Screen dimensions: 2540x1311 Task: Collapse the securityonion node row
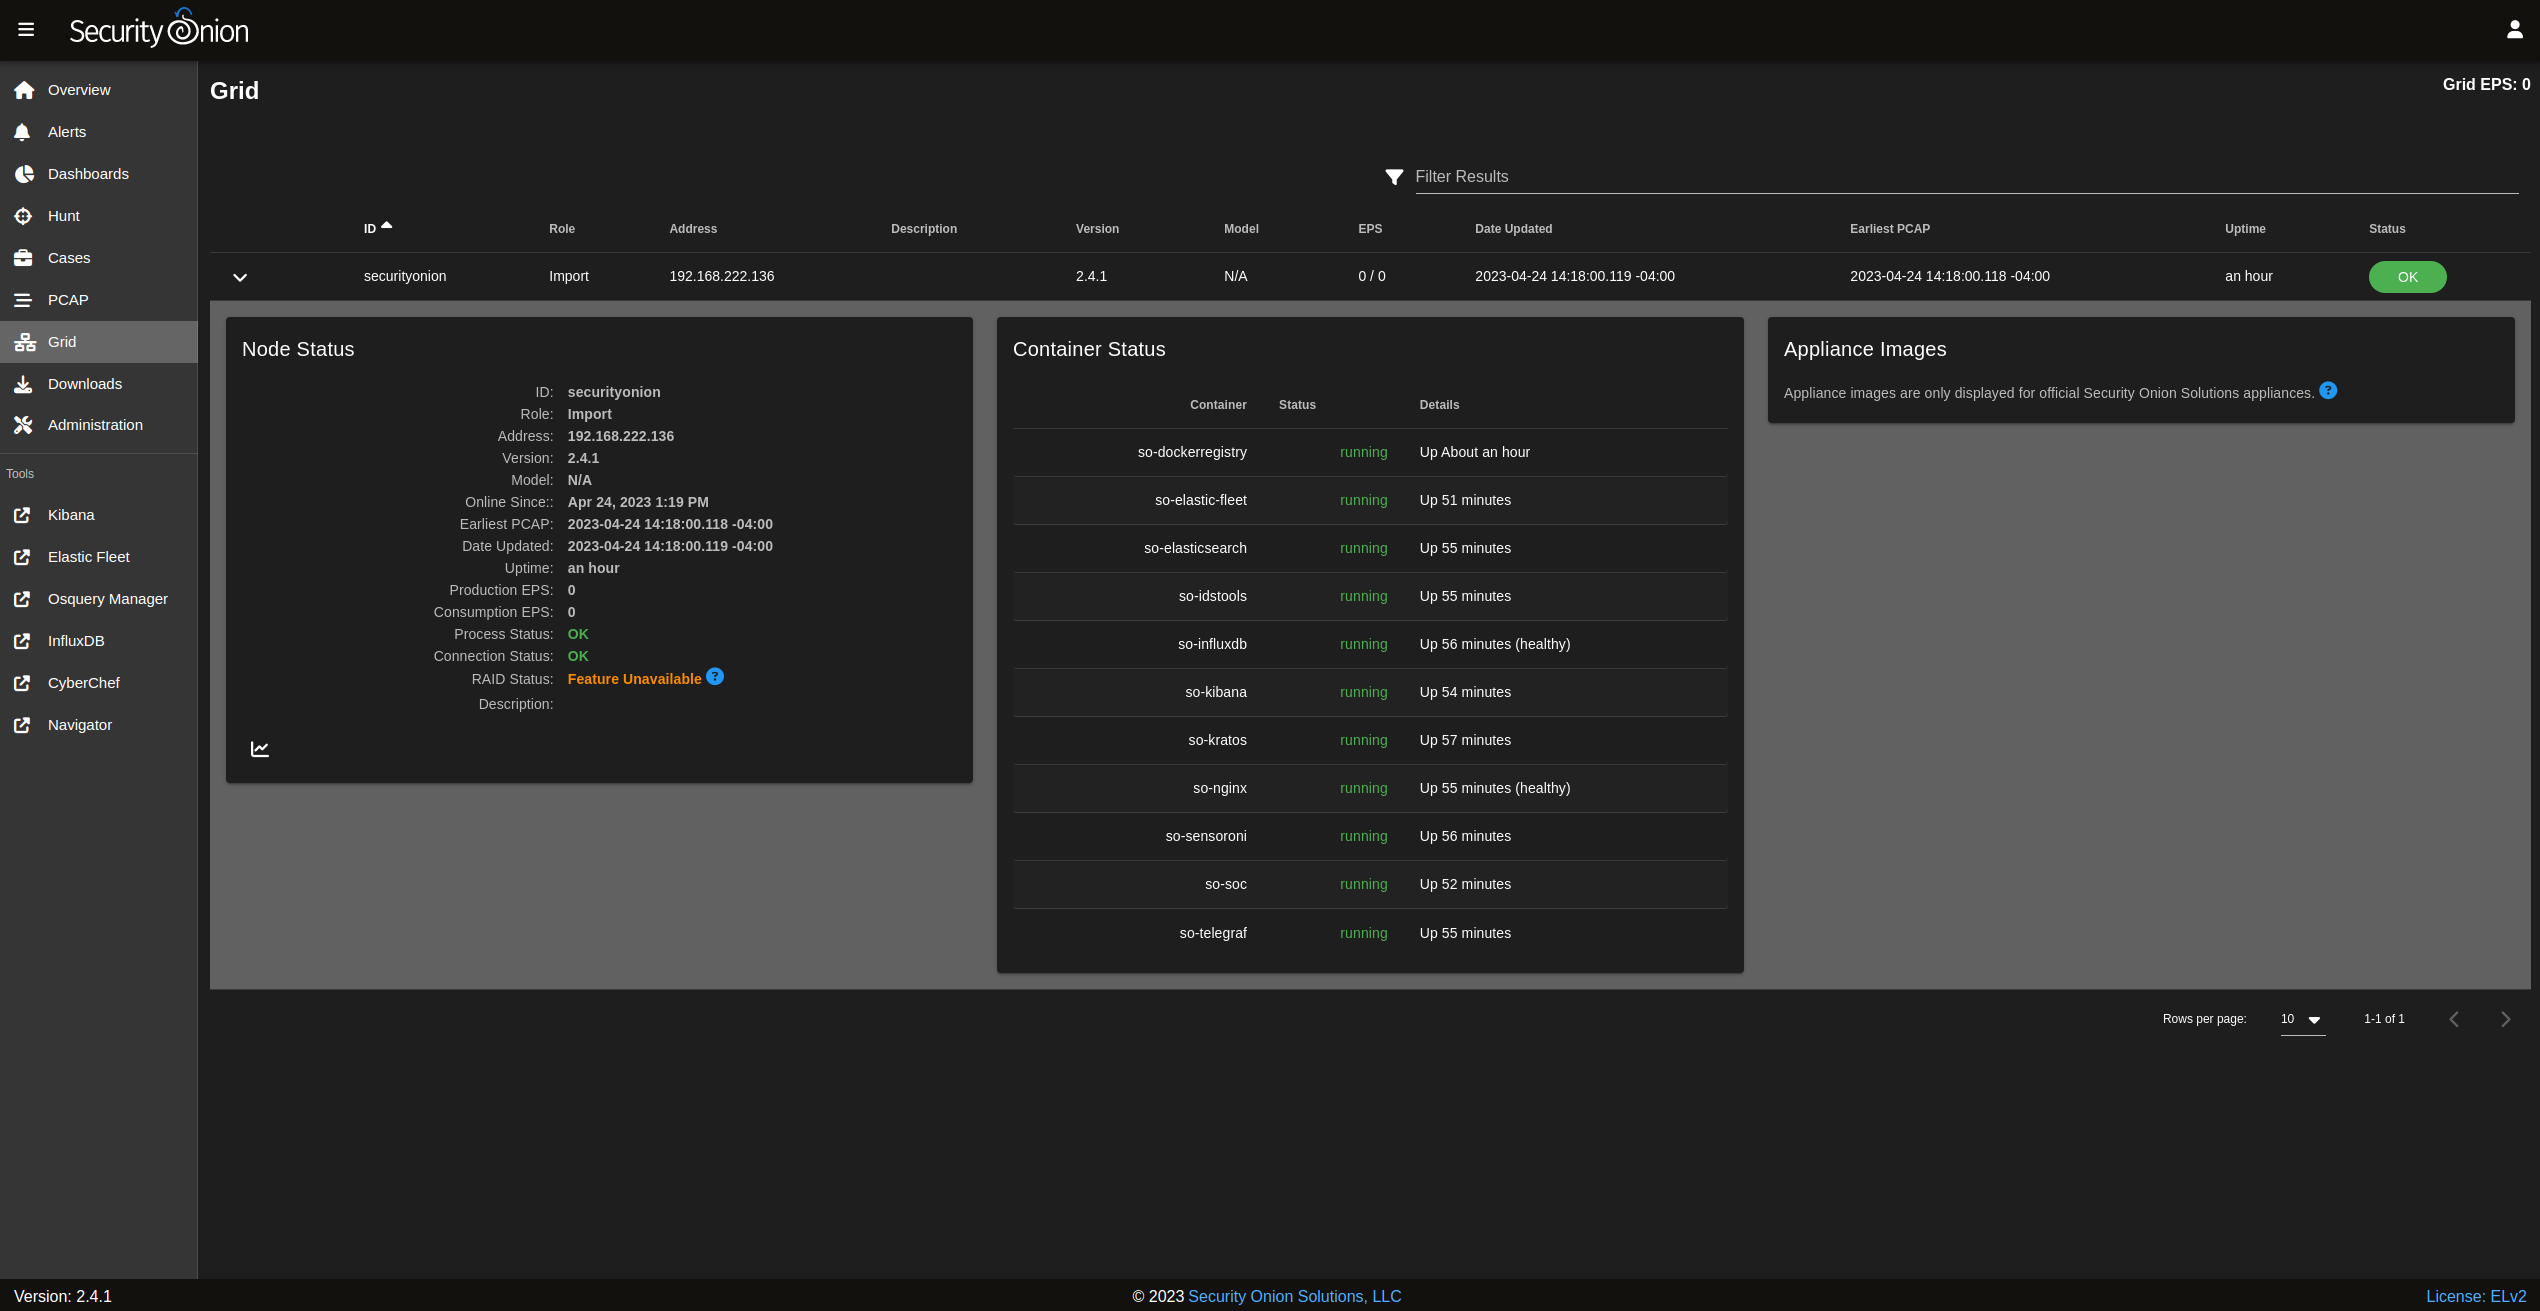[x=240, y=277]
